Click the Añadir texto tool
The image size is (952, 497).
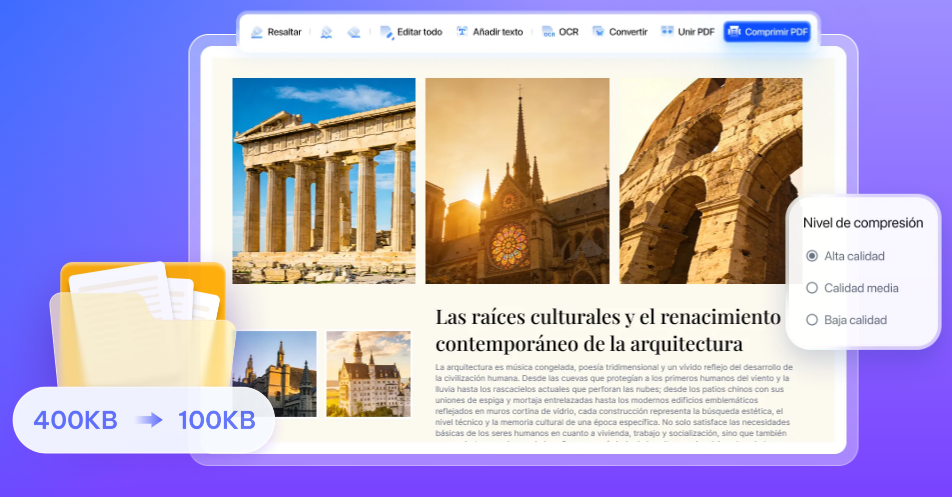click(x=489, y=32)
